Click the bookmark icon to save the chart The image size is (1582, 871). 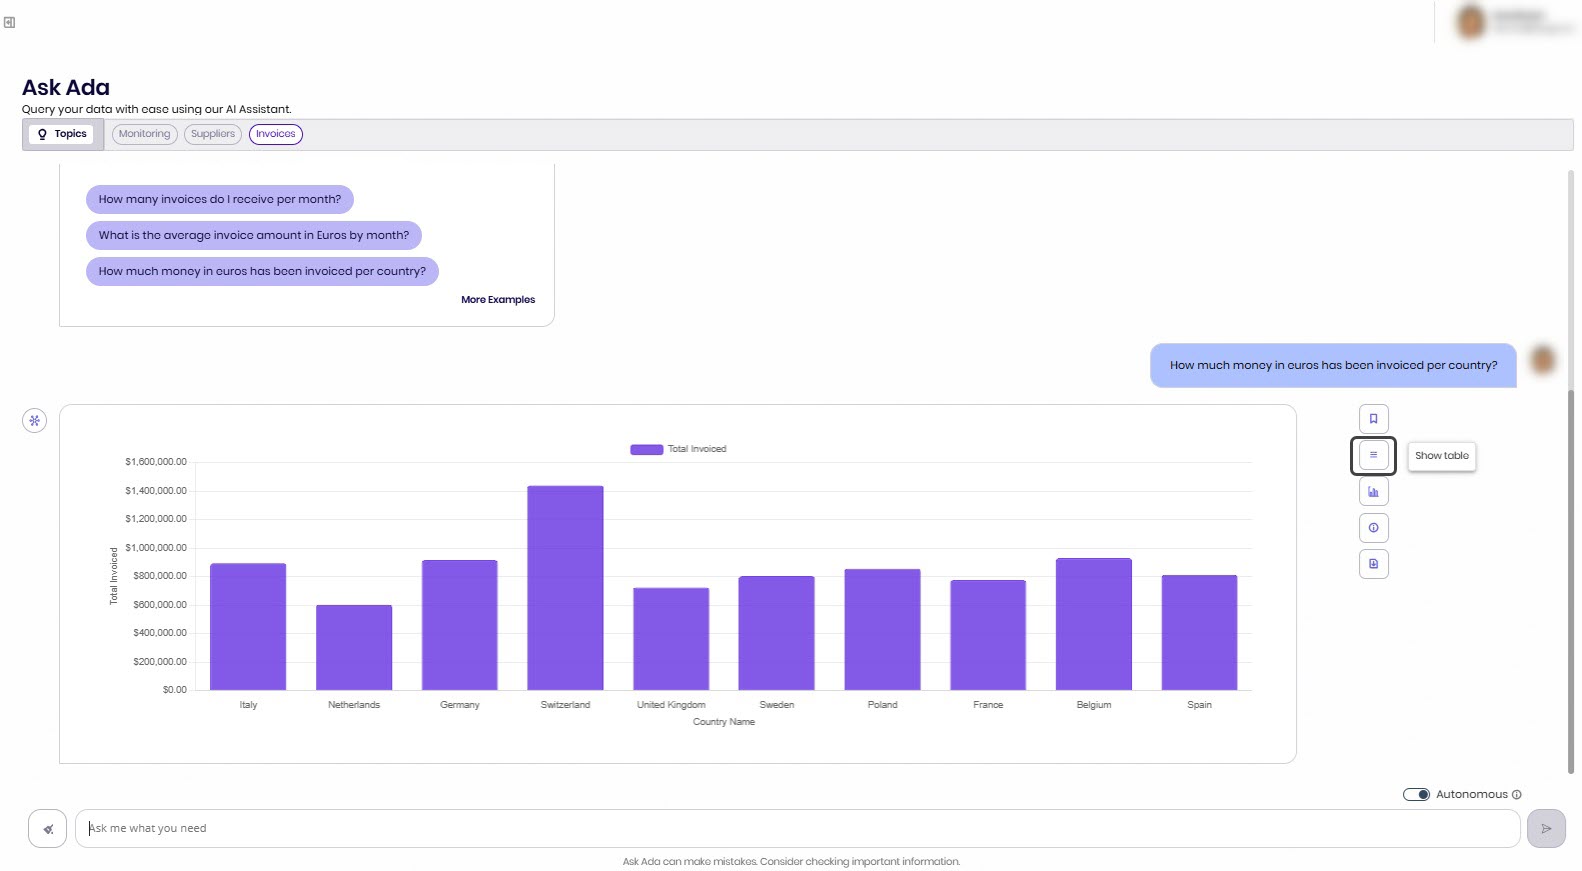[1373, 419]
